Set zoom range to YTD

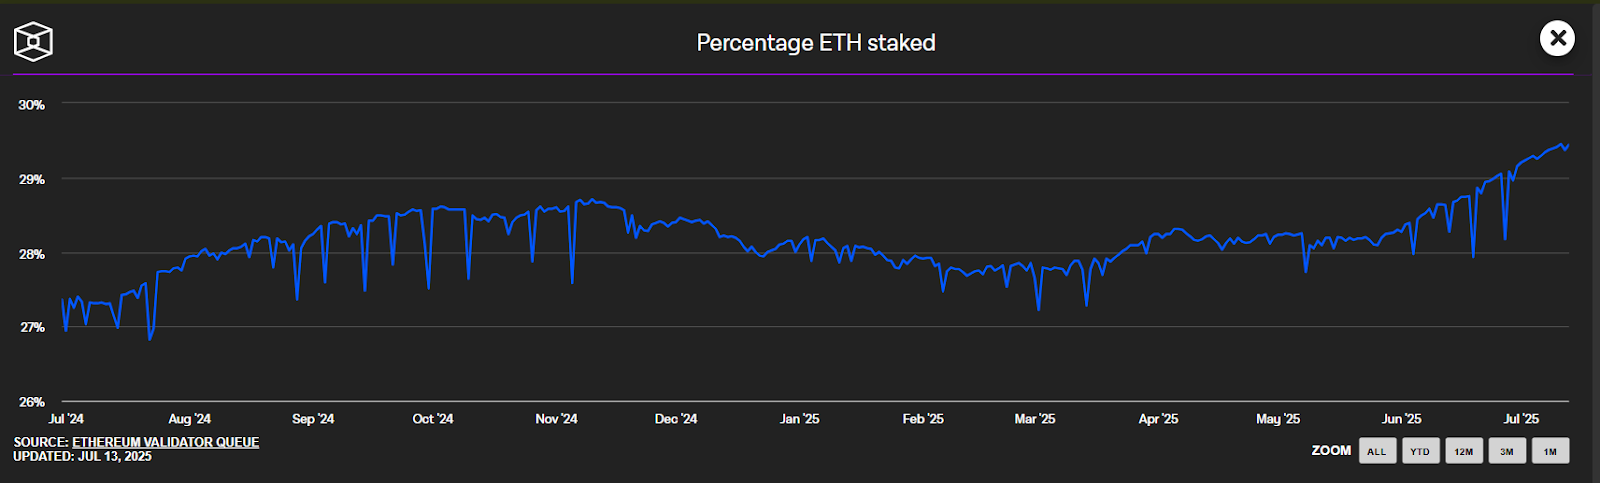[x=1420, y=451]
